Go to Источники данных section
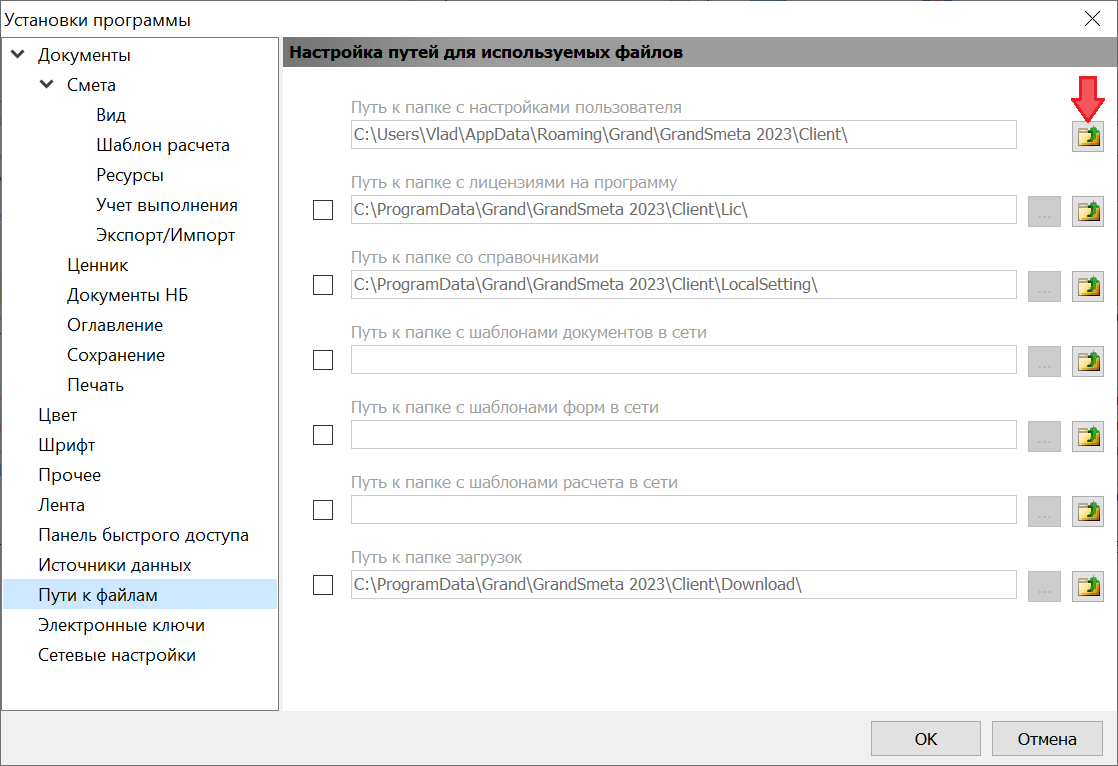Image resolution: width=1118 pixels, height=766 pixels. click(114, 565)
